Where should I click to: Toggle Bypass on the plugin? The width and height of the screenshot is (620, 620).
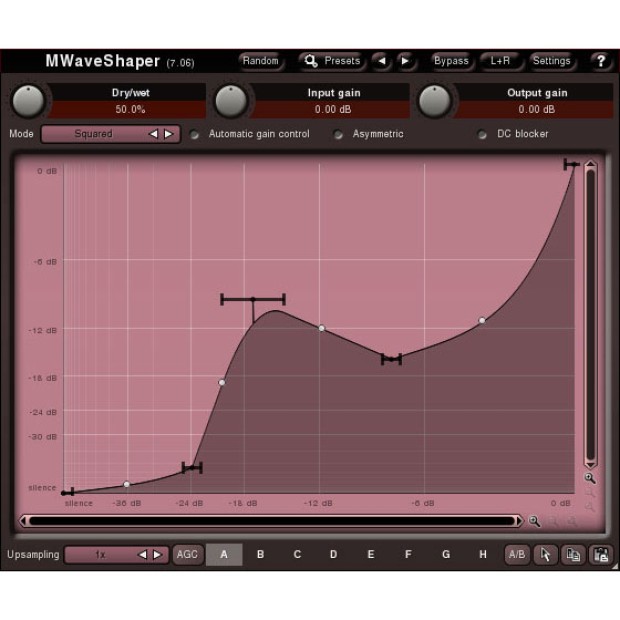[x=451, y=61]
